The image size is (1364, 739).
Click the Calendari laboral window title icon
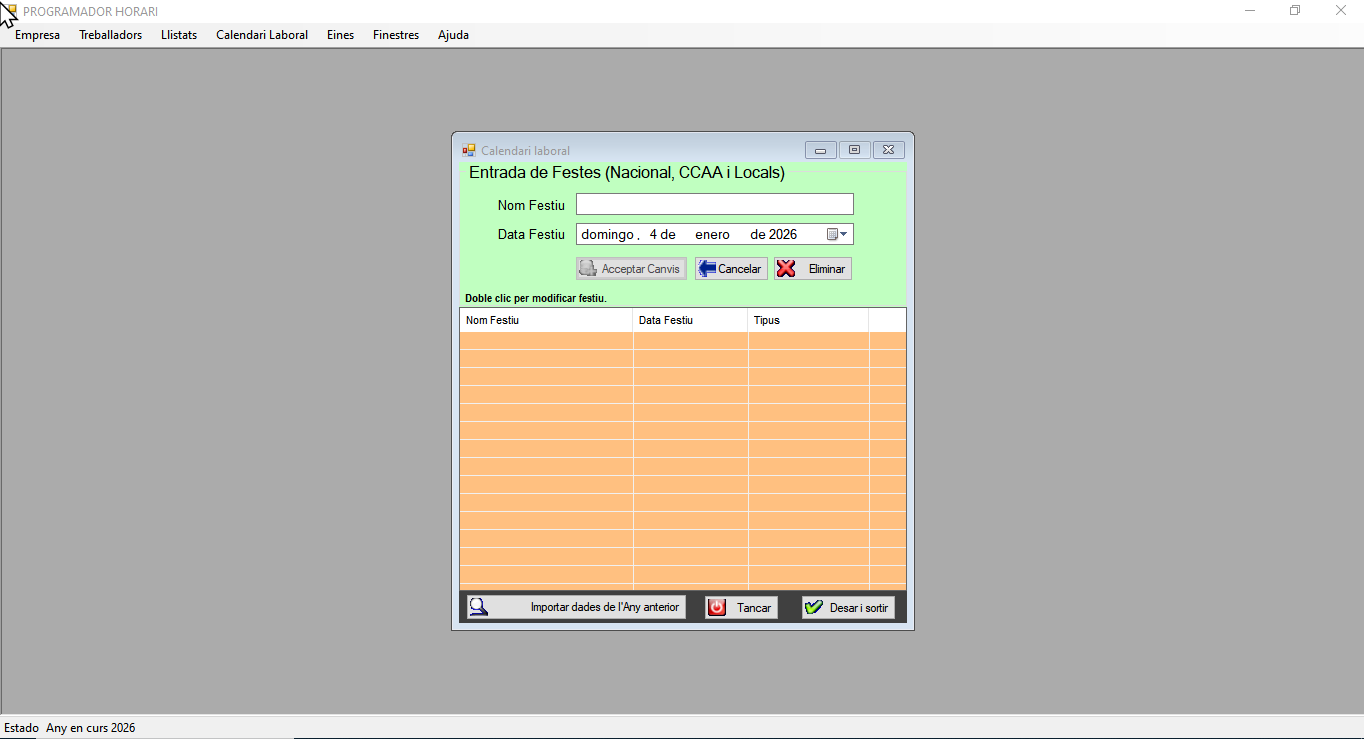pos(469,151)
